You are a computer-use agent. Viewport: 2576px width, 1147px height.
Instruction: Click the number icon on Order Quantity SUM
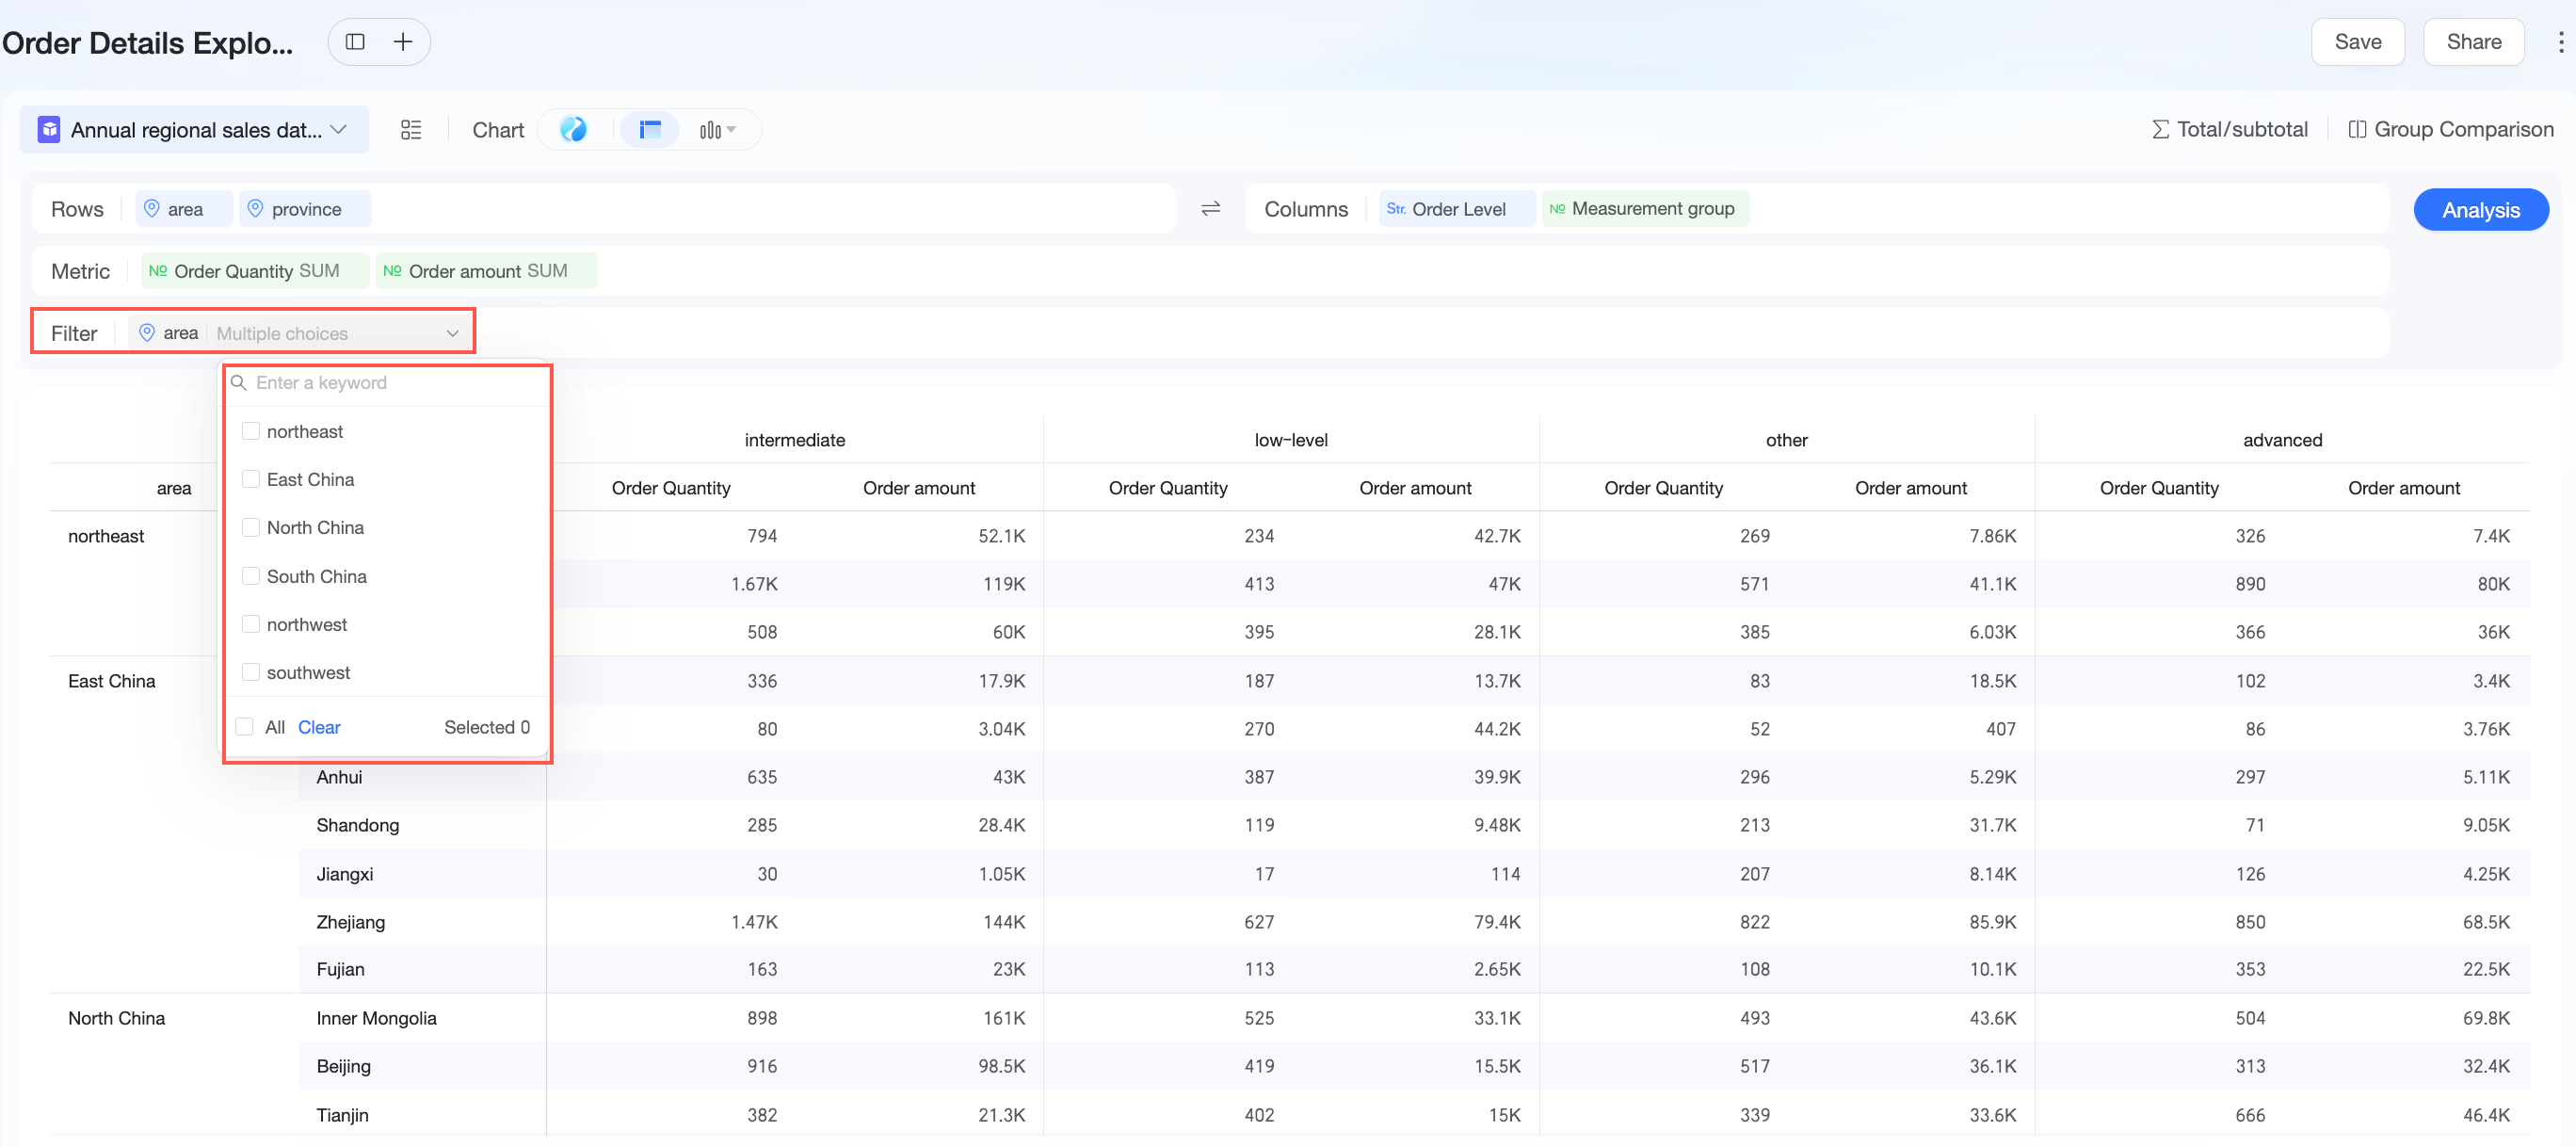click(158, 271)
